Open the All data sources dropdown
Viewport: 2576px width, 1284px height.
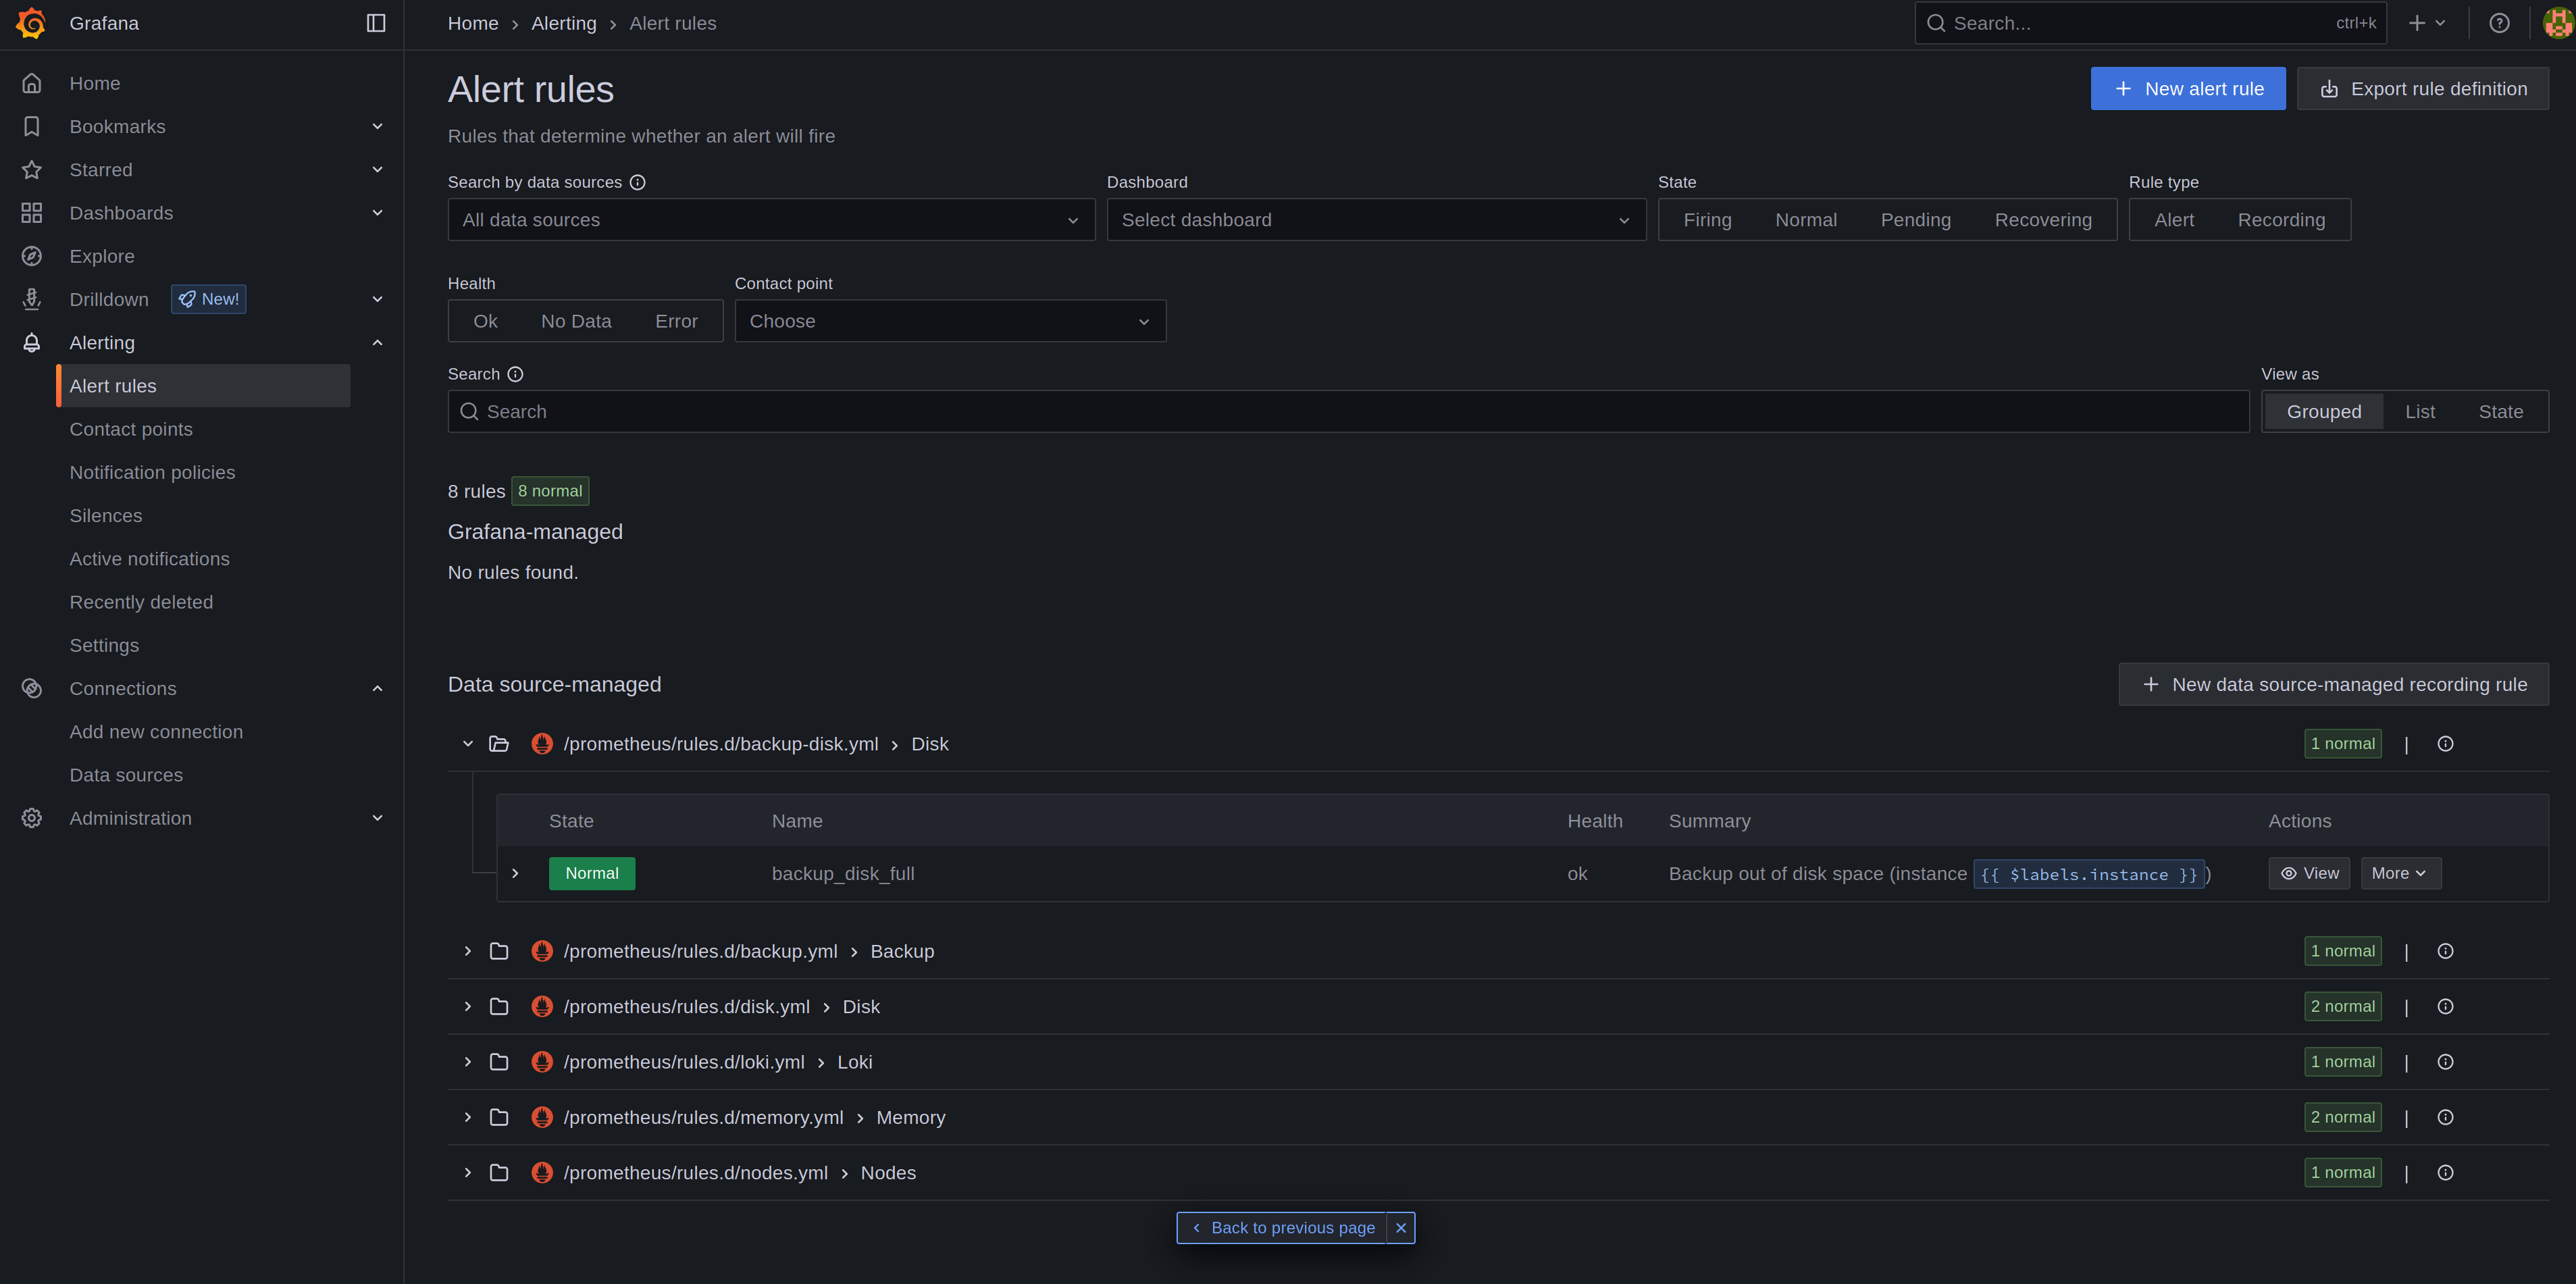[770, 220]
